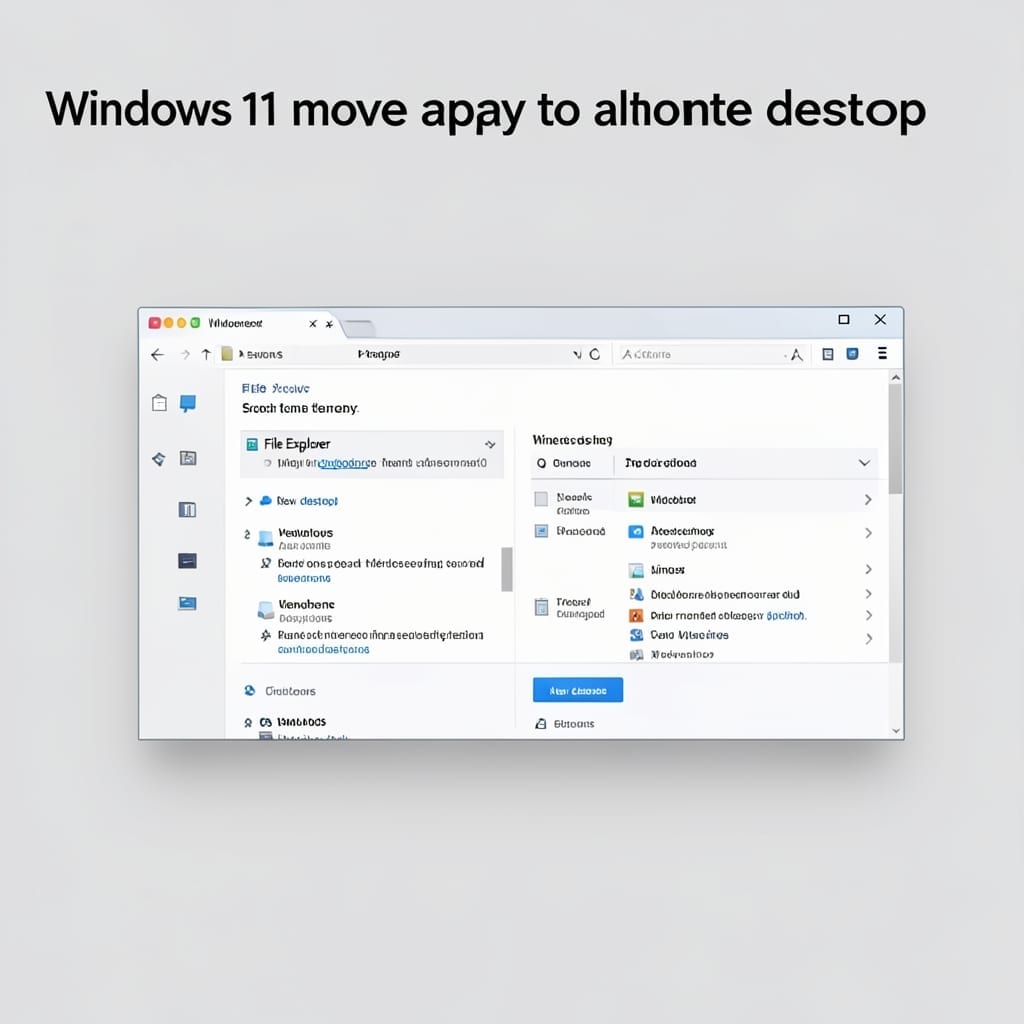The height and width of the screenshot is (1024, 1024).
Task: Select the blank second tab
Action: 358,328
